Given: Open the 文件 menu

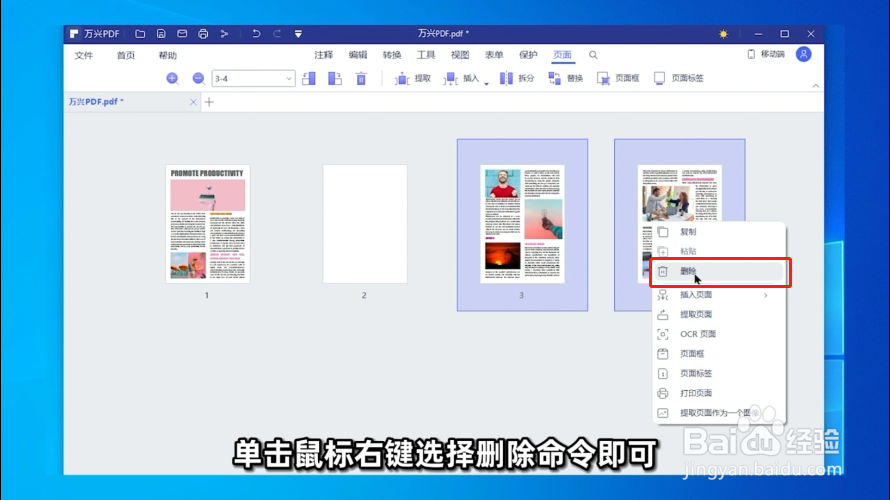Looking at the screenshot, I should [x=84, y=55].
